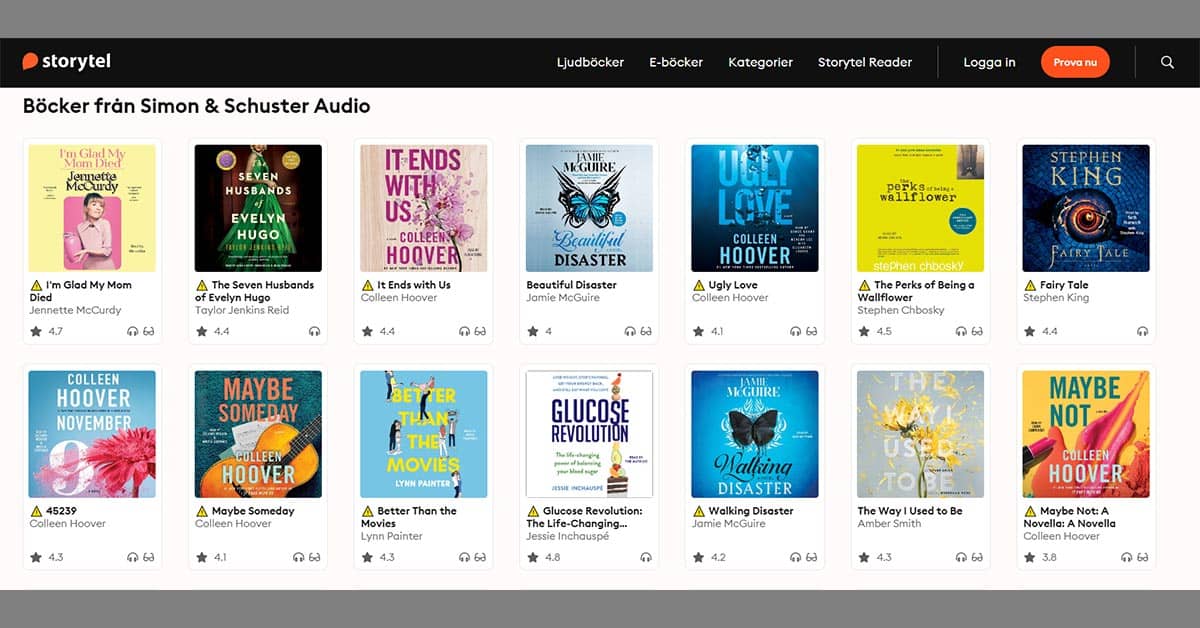
Task: Open the Storytel logo home link
Action: click(x=66, y=62)
